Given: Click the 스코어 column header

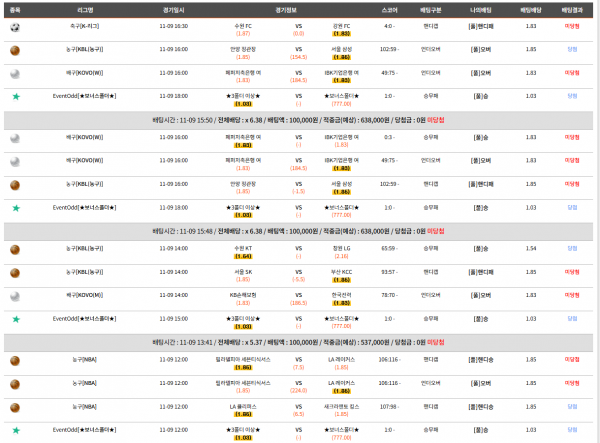Looking at the screenshot, I should pyautogui.click(x=389, y=6).
